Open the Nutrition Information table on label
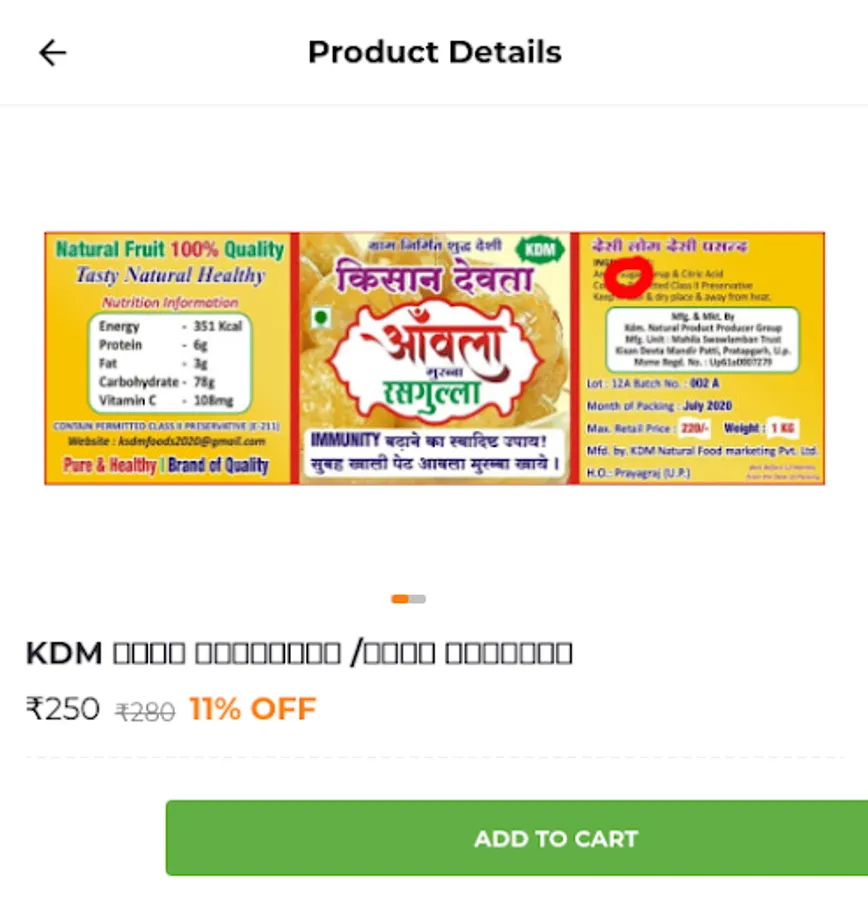This screenshot has width=868, height=900. [x=170, y=363]
